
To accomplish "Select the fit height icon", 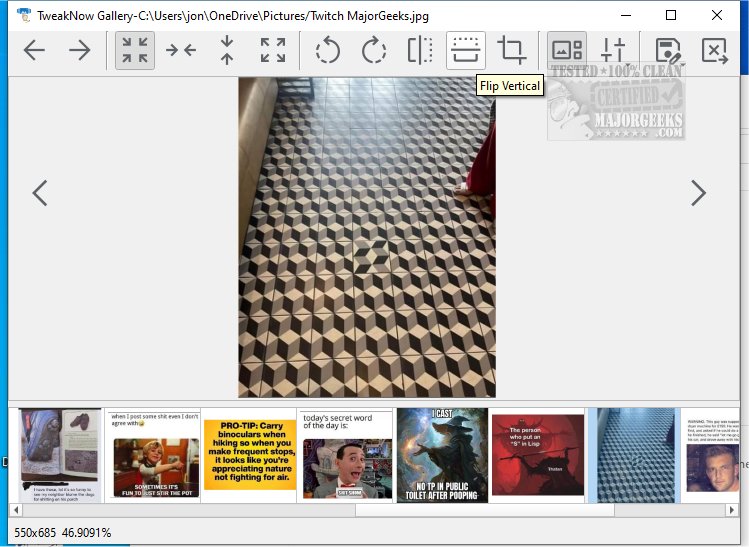I will click(227, 51).
